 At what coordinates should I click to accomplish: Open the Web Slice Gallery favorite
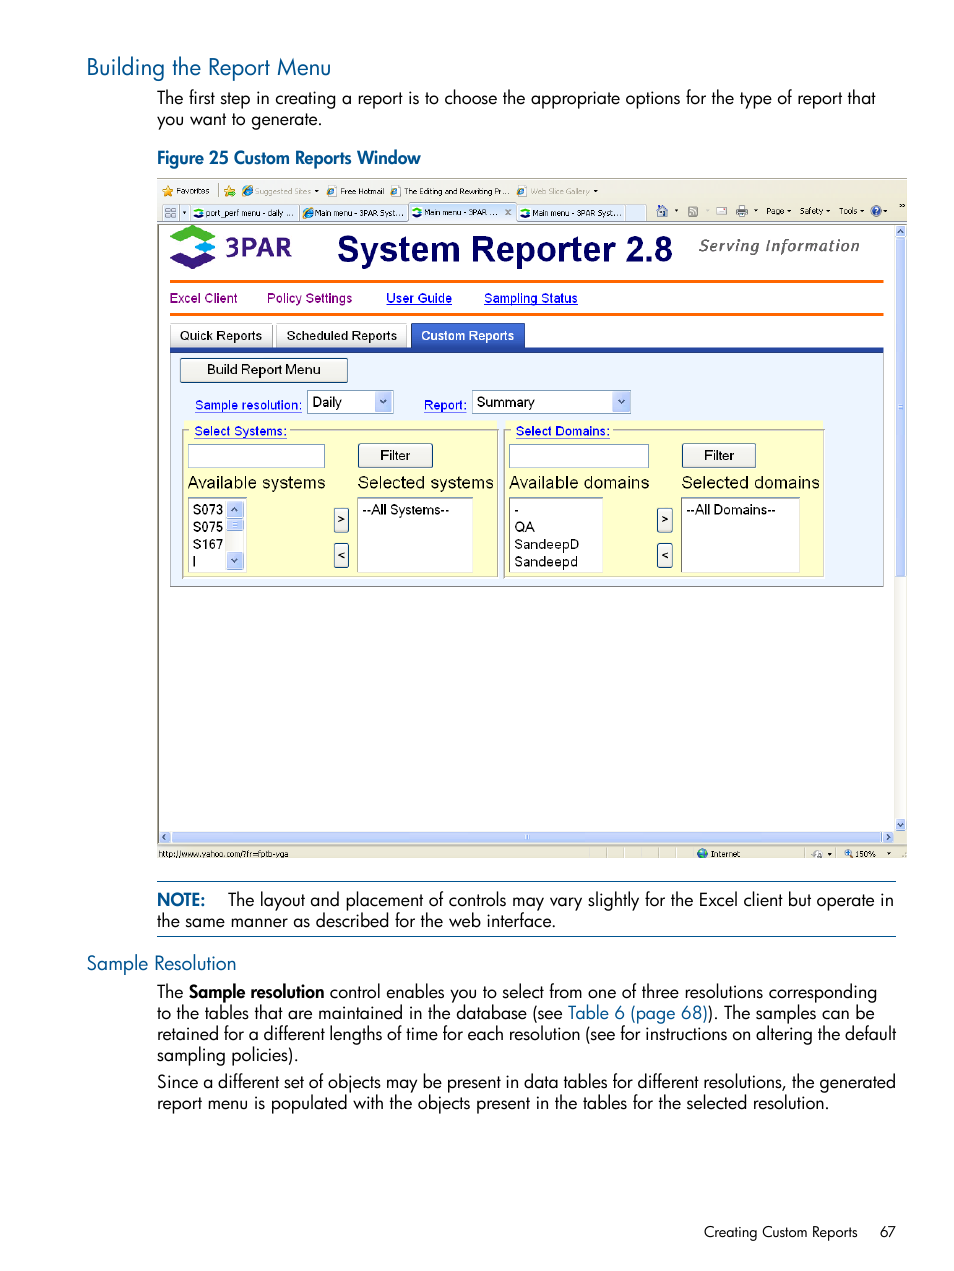(x=557, y=191)
